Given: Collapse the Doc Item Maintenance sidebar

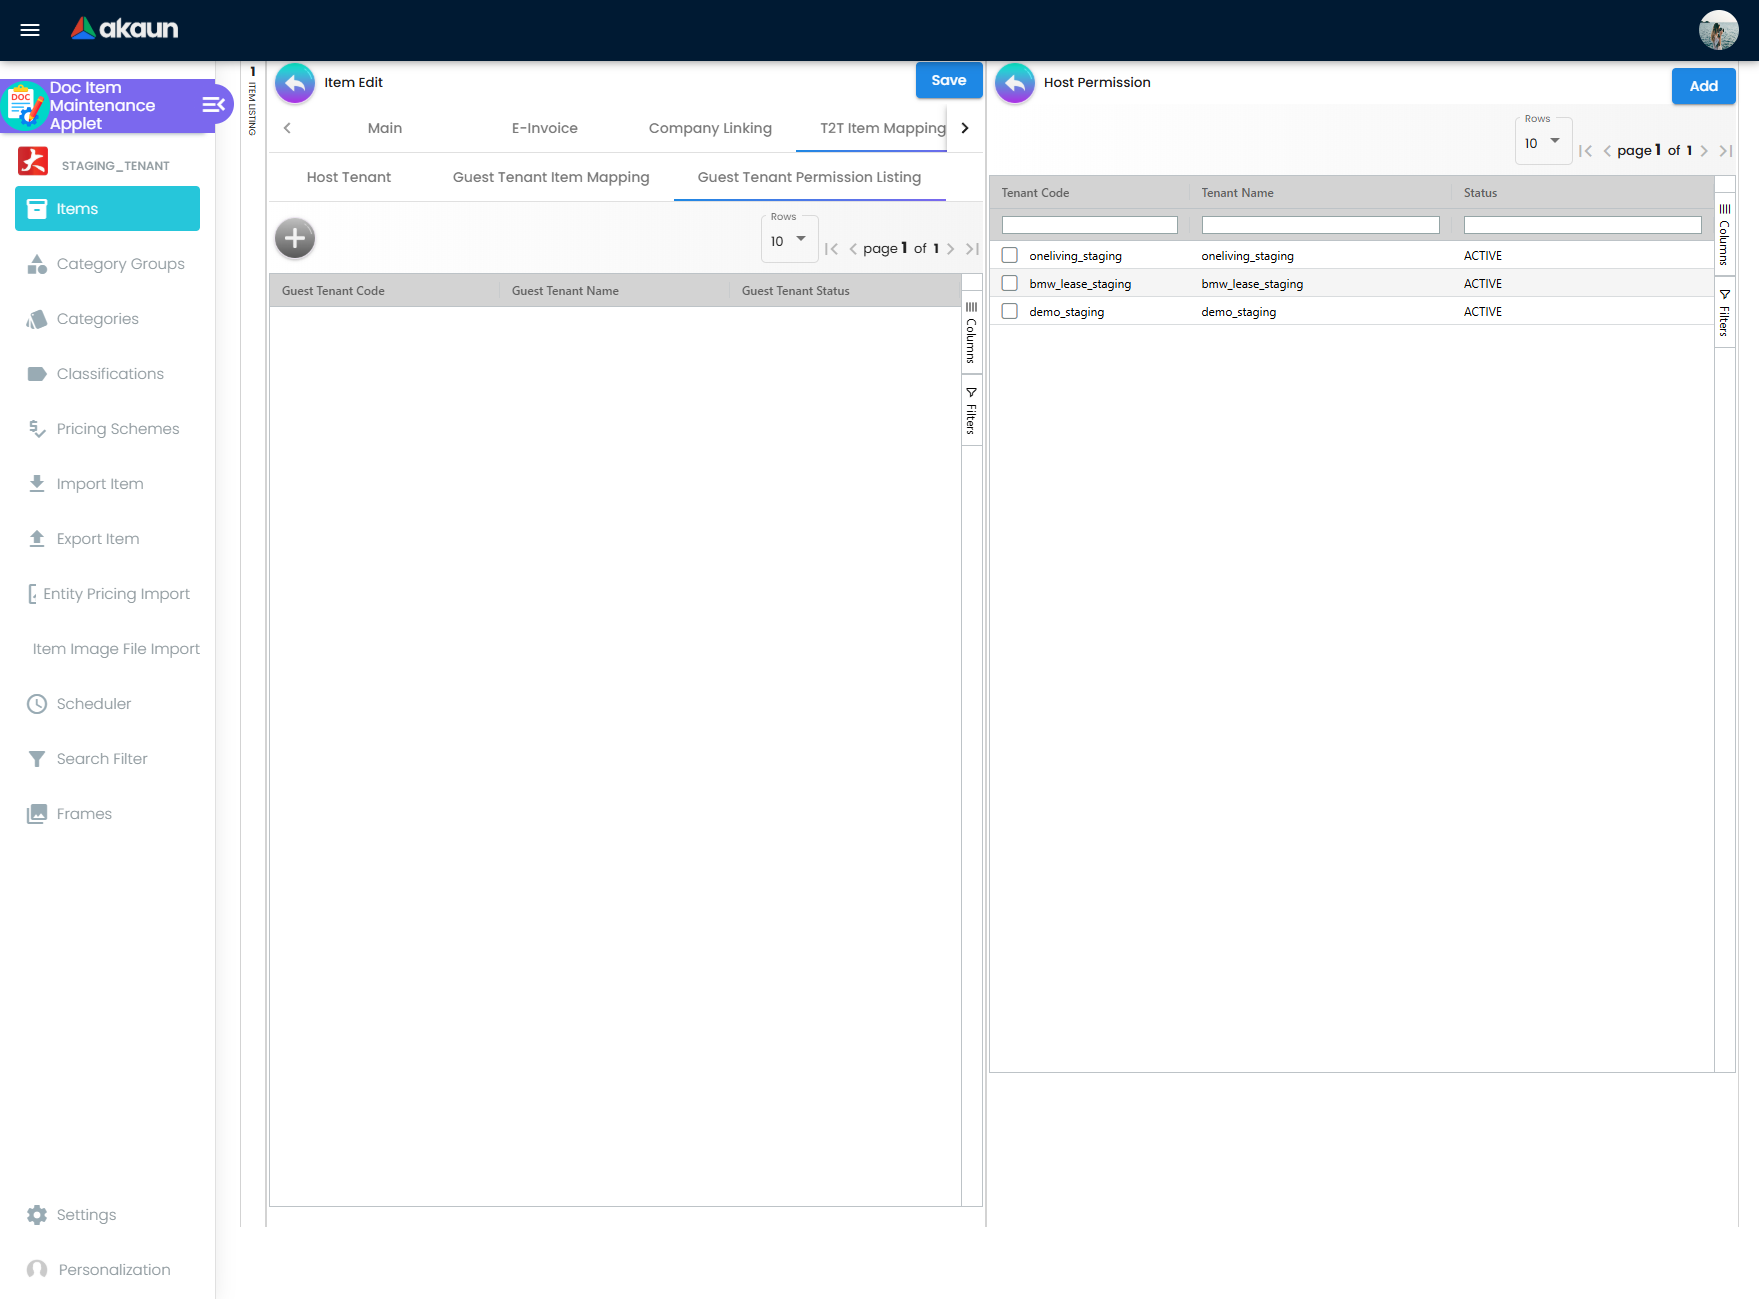Looking at the screenshot, I should [x=213, y=105].
